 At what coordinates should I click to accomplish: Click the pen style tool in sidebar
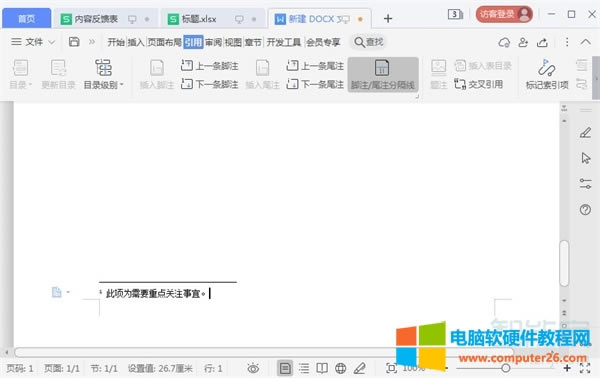point(585,133)
